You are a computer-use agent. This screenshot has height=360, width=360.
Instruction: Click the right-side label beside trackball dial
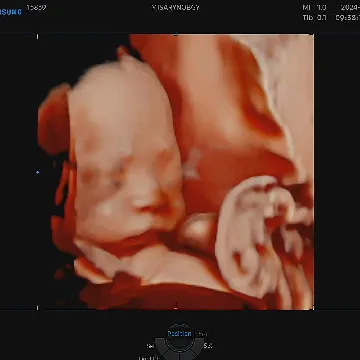click(x=208, y=346)
